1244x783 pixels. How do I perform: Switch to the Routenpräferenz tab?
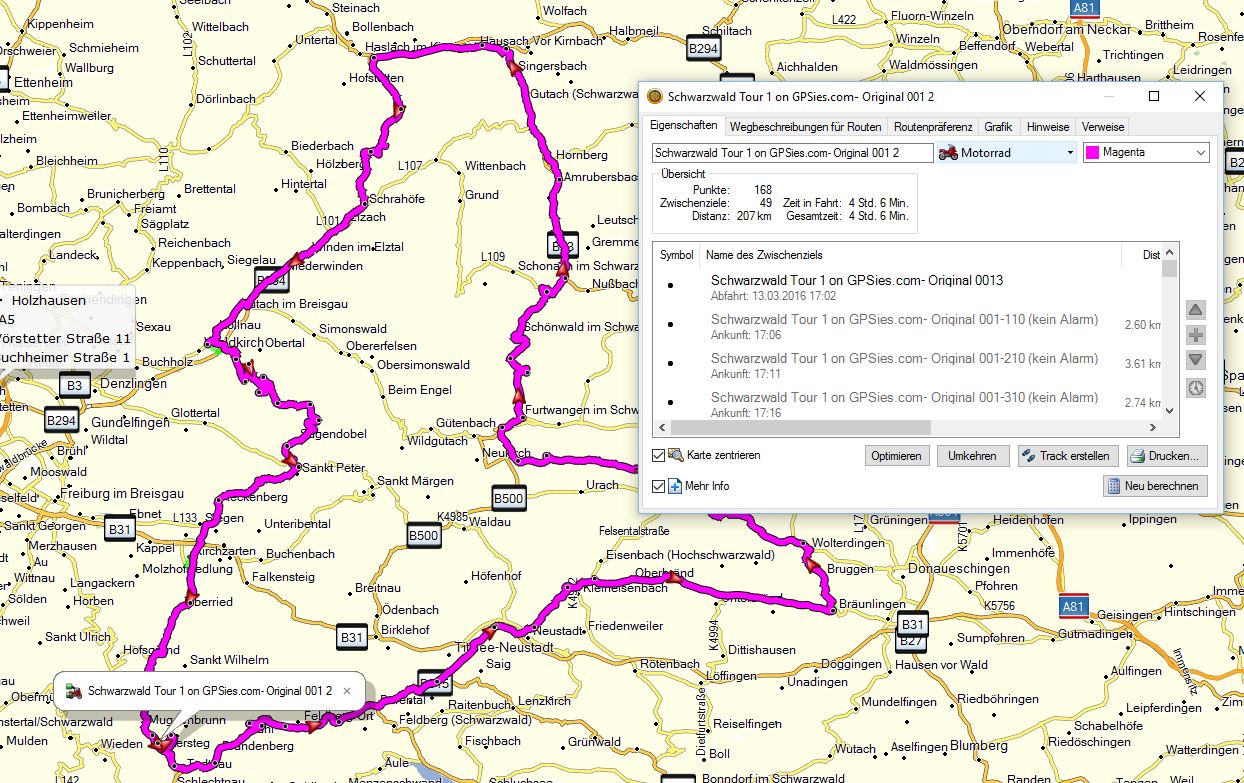932,127
